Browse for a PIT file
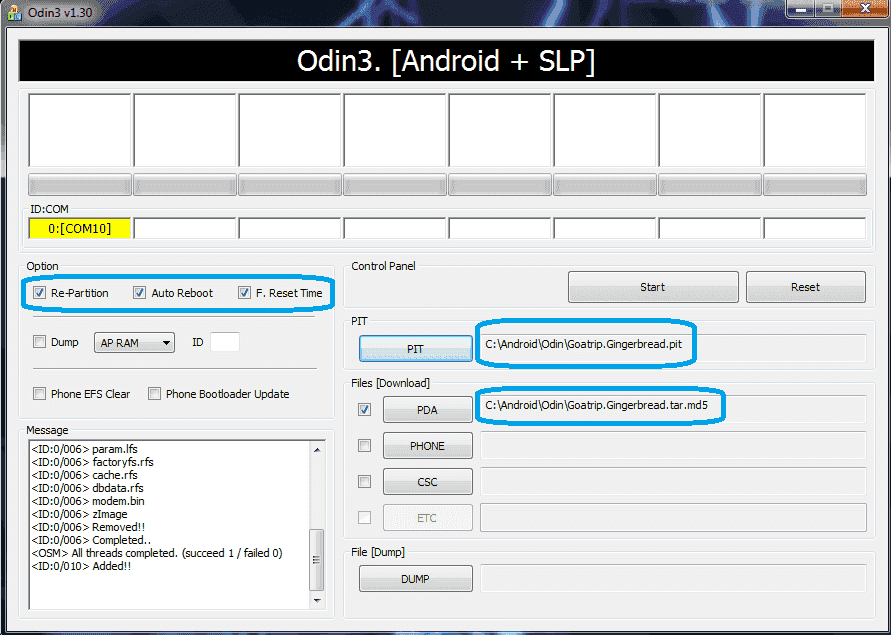Image resolution: width=891 pixels, height=635 pixels. point(415,348)
